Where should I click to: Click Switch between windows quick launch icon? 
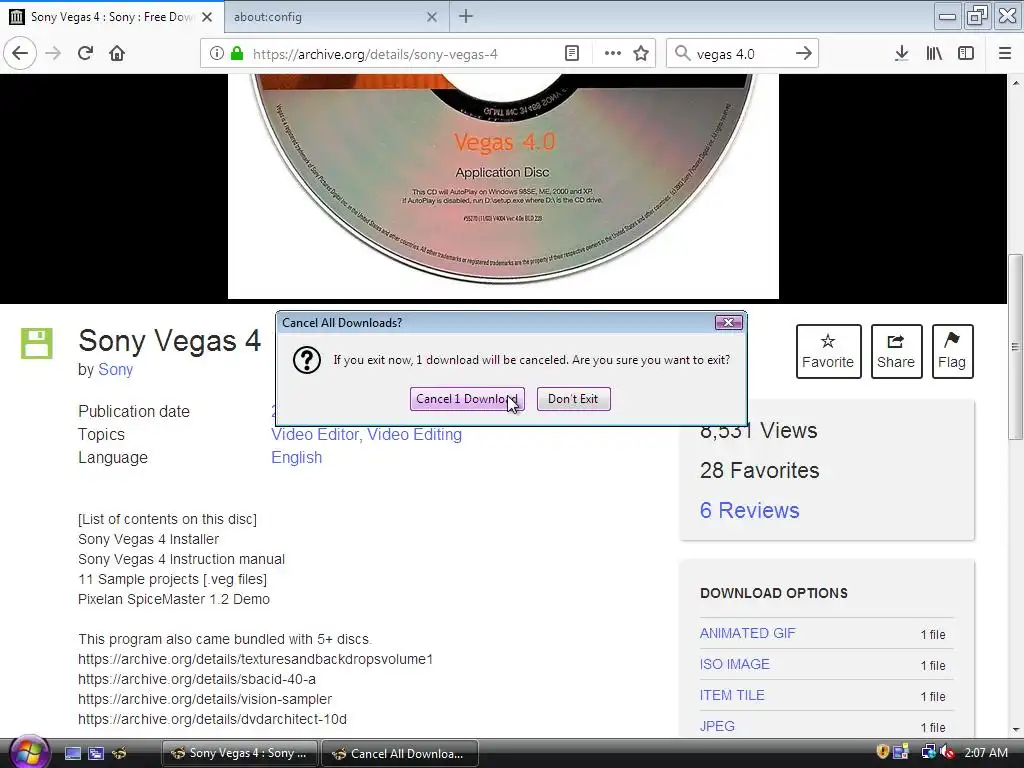pyautogui.click(x=96, y=754)
